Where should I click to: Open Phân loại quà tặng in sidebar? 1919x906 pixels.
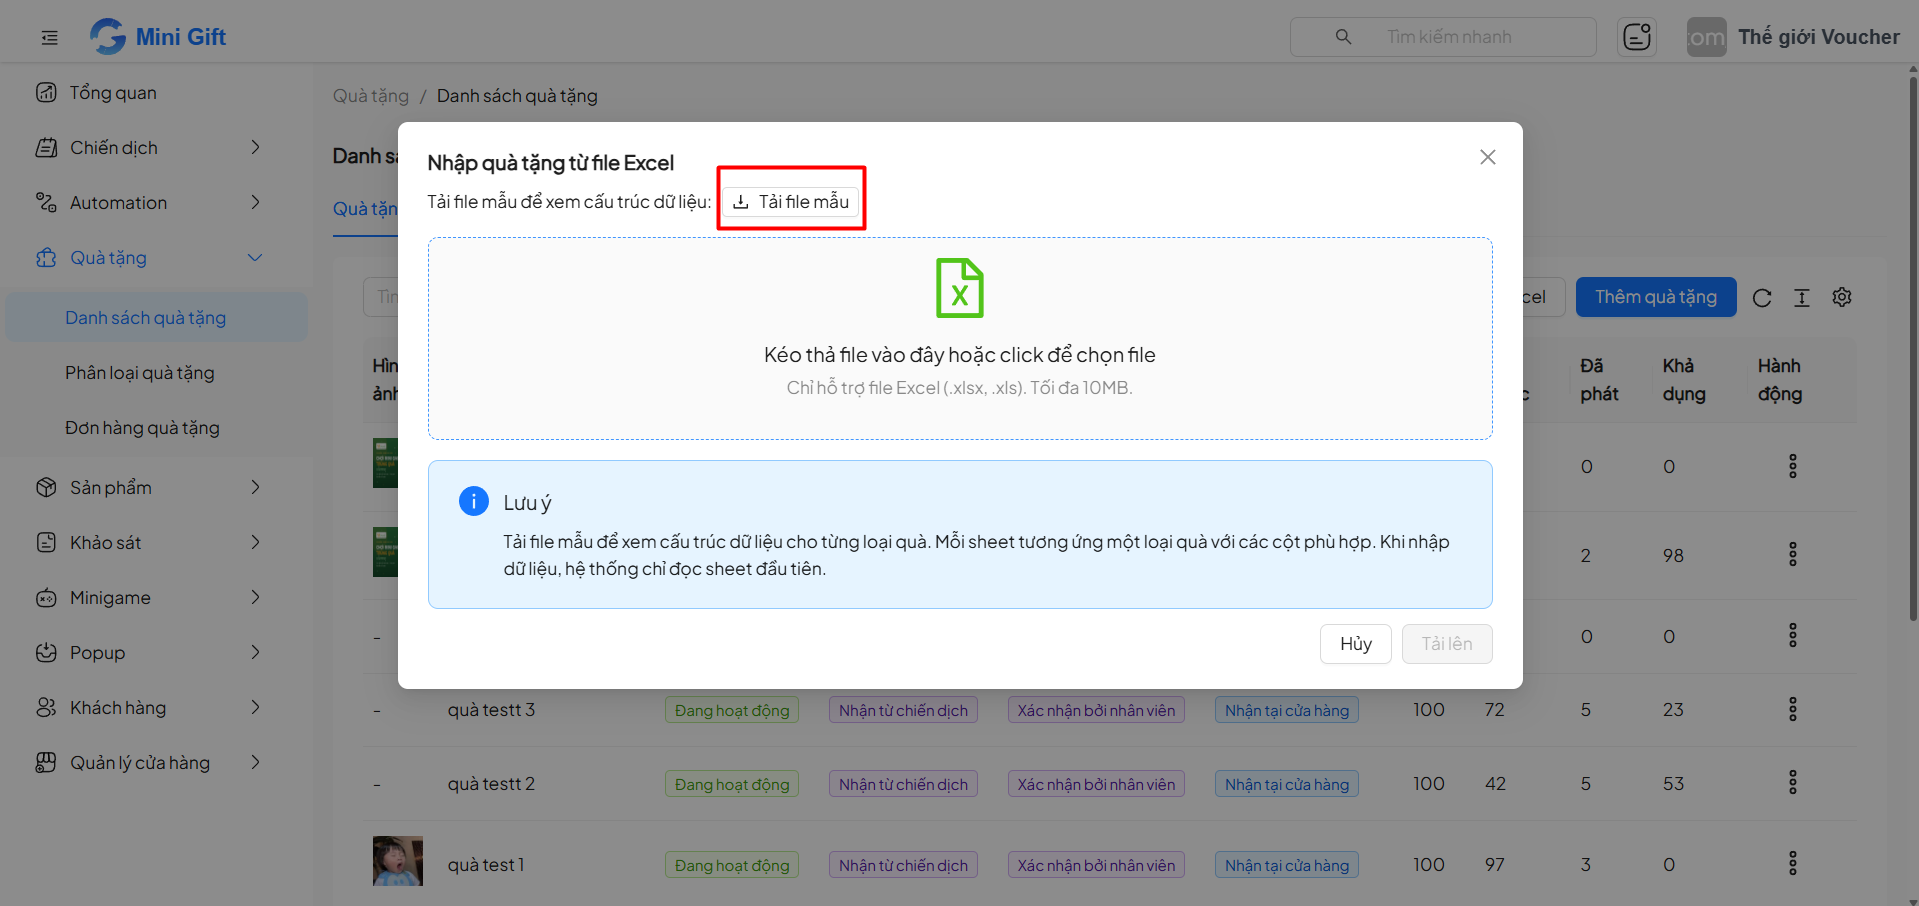pyautogui.click(x=157, y=373)
